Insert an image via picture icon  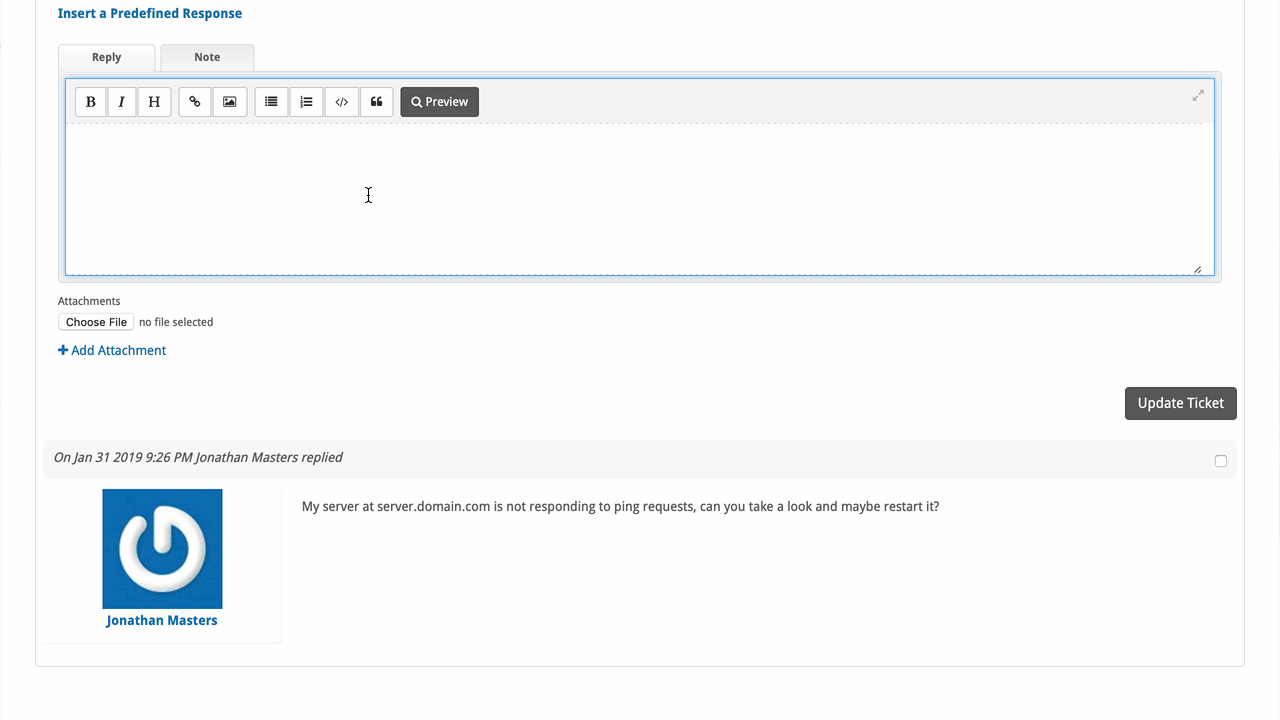(229, 102)
